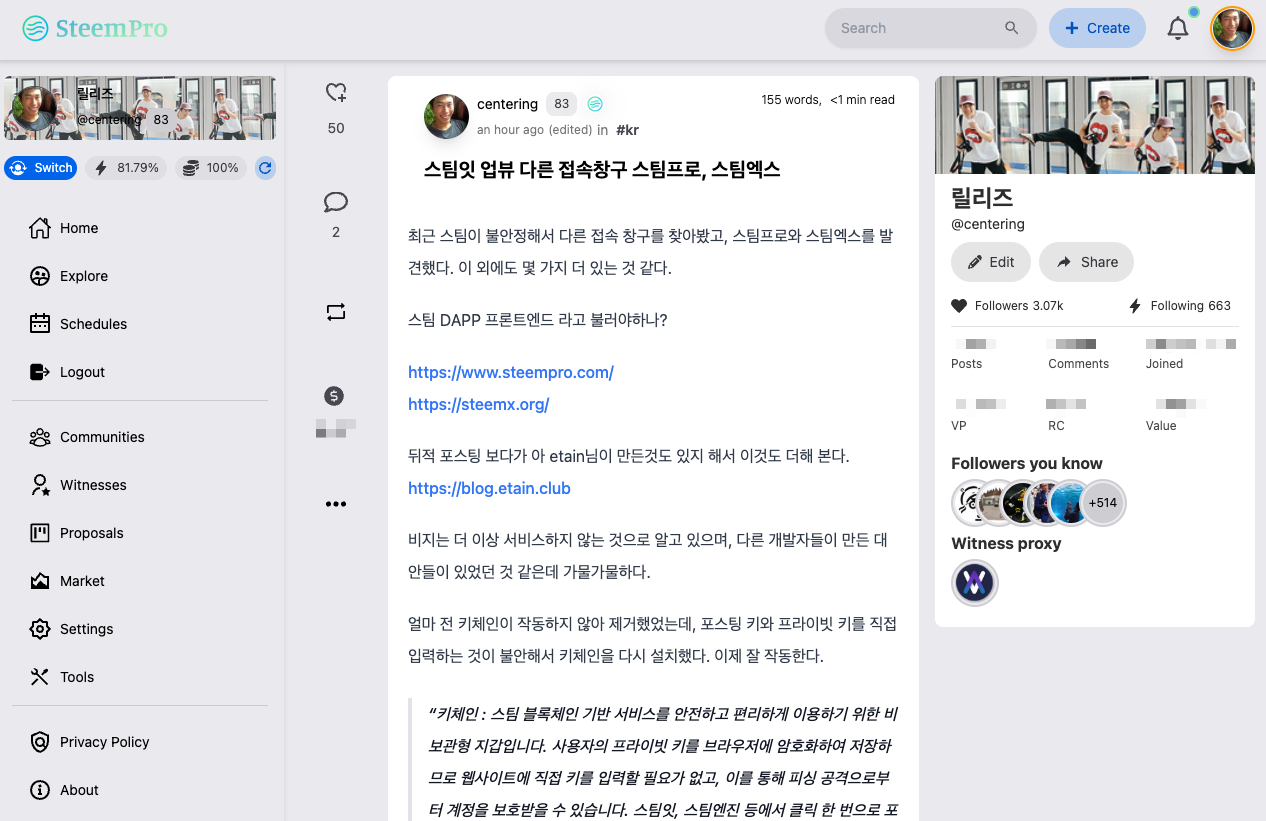This screenshot has height=821, width=1266.
Task: Click the 'Followers you know' heading
Action: [x=1027, y=464]
